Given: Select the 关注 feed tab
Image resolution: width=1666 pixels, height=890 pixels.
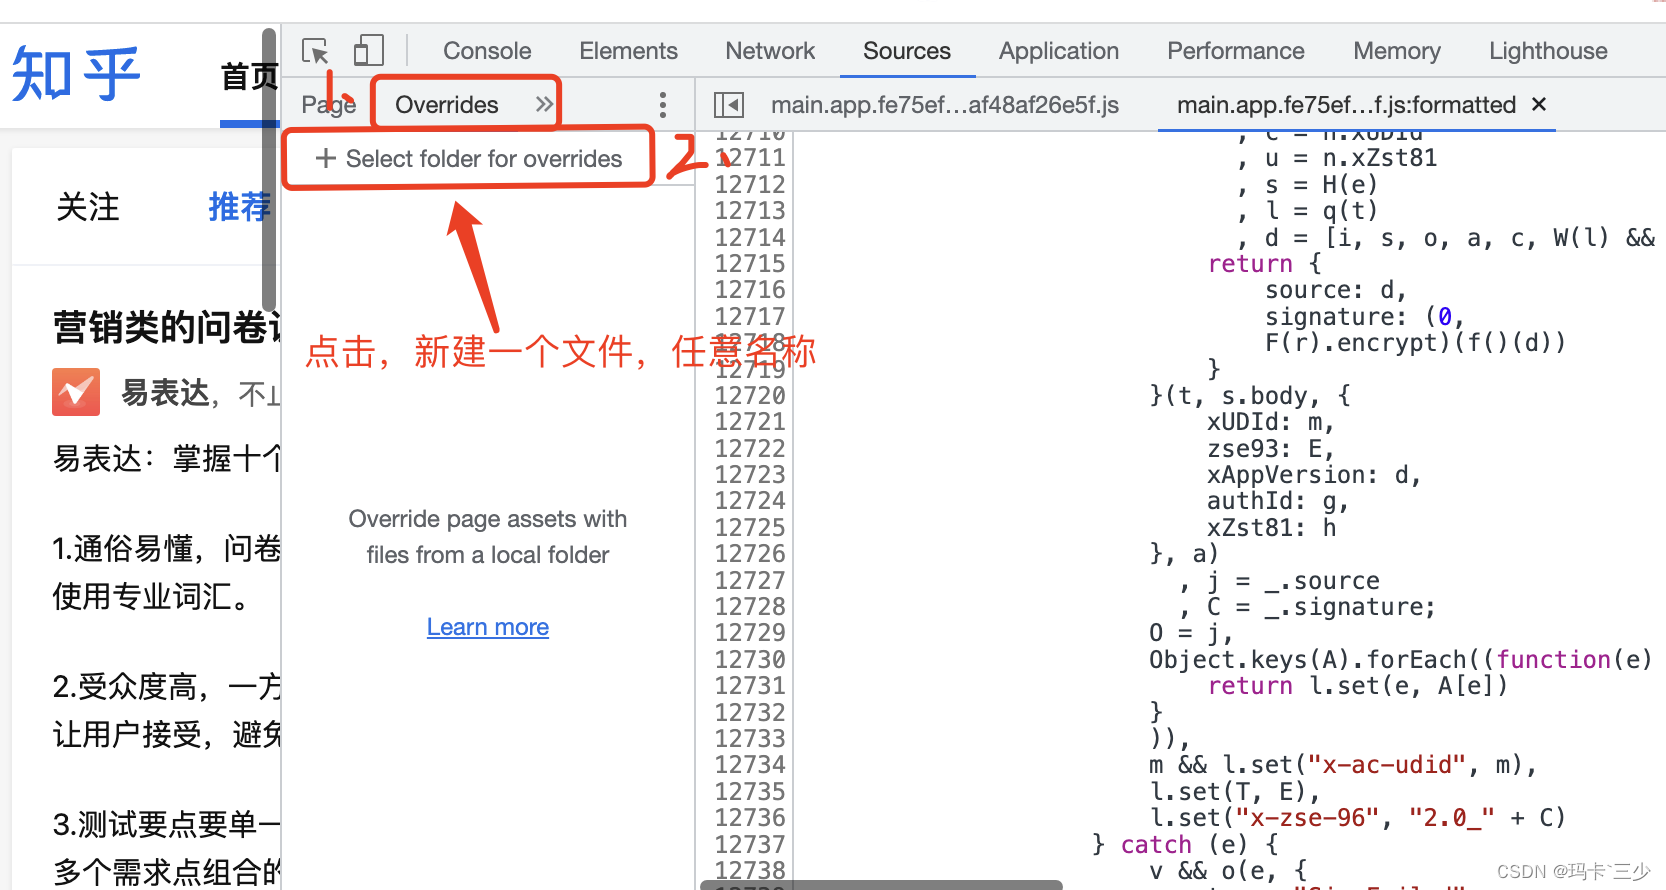Looking at the screenshot, I should coord(88,207).
